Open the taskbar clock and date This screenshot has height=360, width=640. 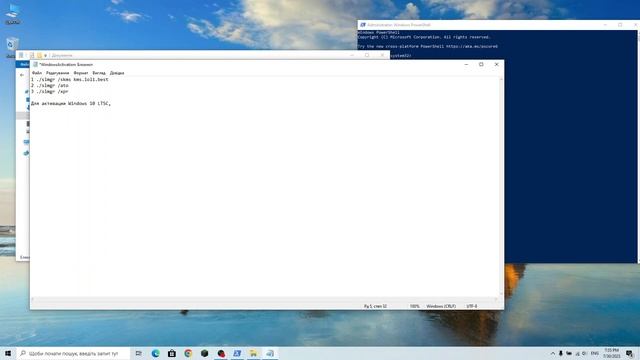[x=611, y=353]
